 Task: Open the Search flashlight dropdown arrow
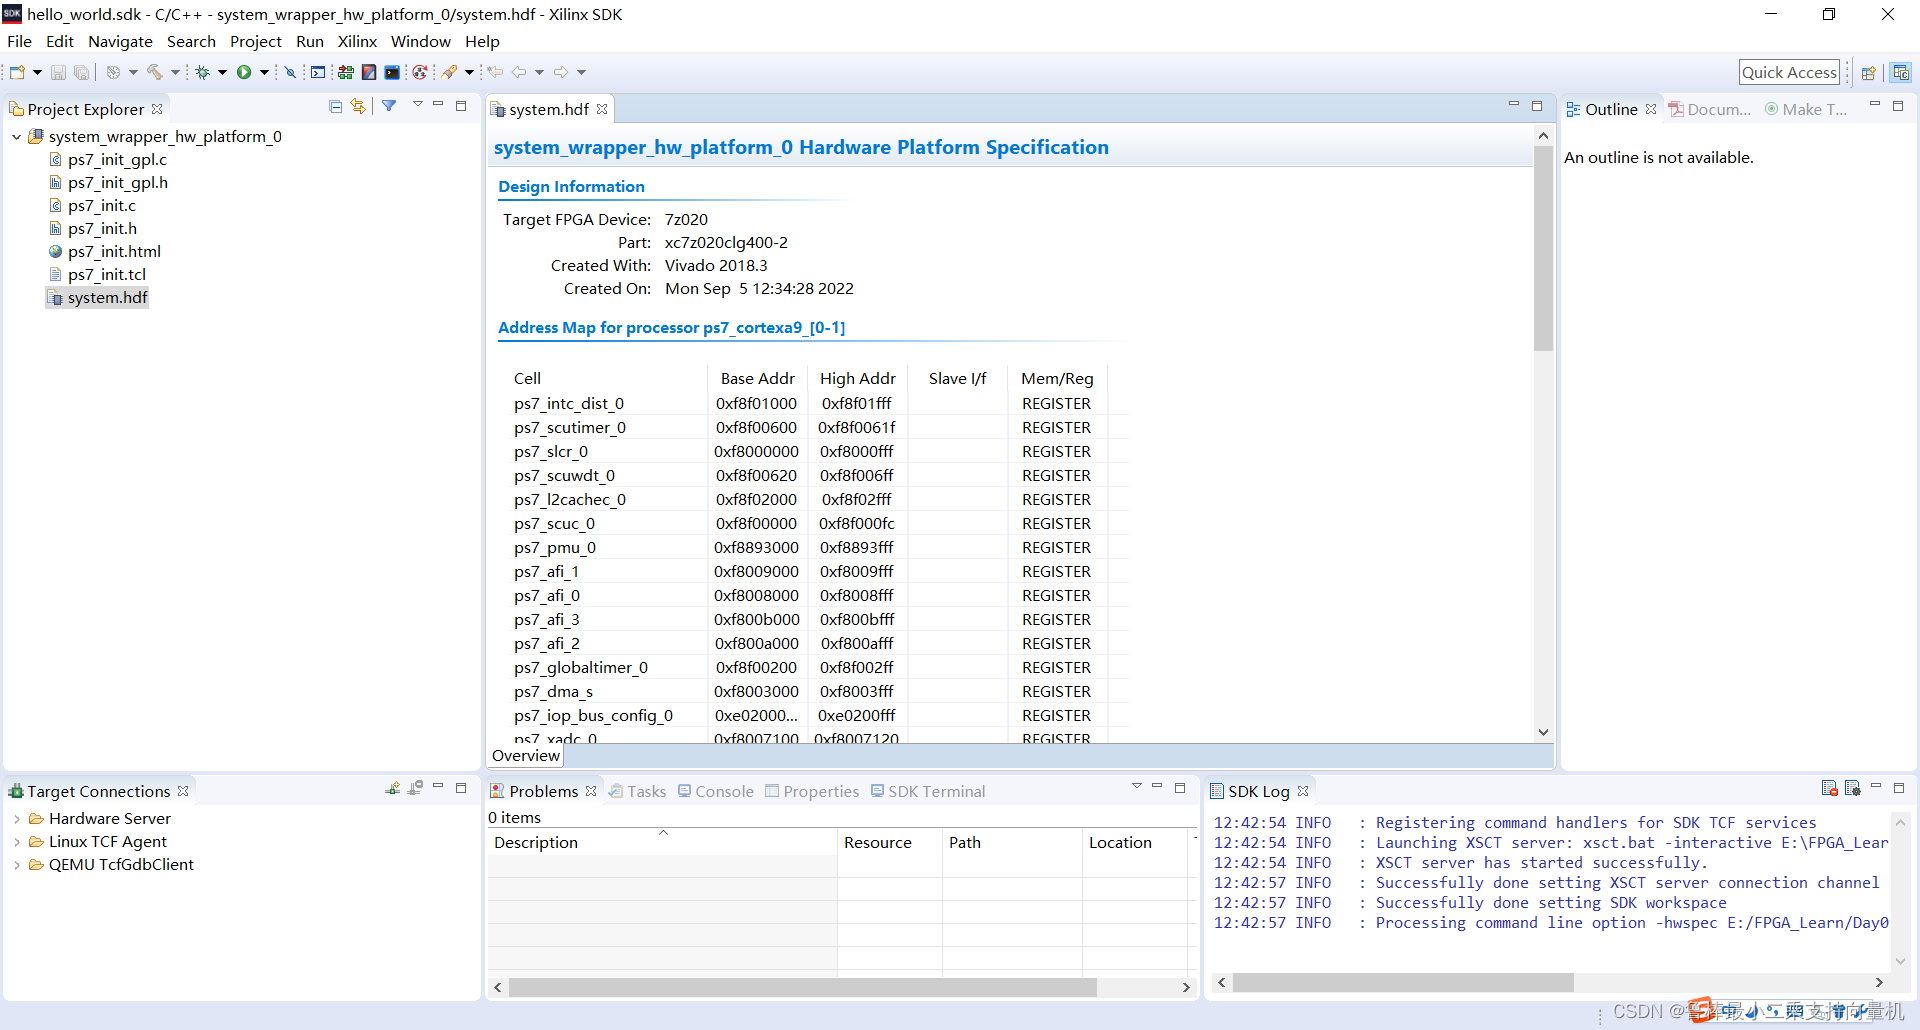(469, 72)
